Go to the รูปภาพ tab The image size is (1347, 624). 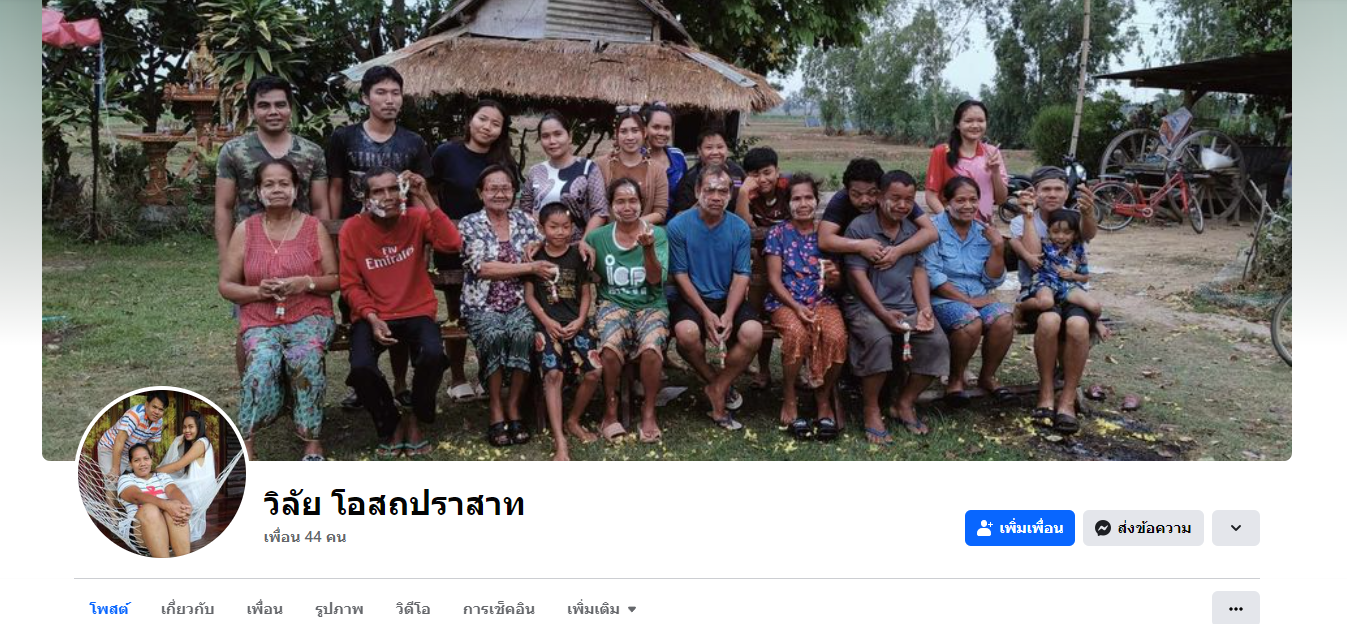click(x=339, y=608)
